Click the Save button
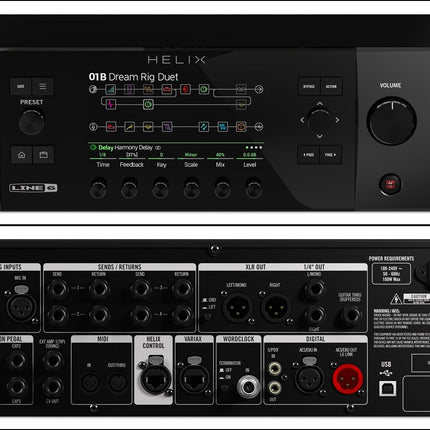The image size is (430, 430). point(21,86)
